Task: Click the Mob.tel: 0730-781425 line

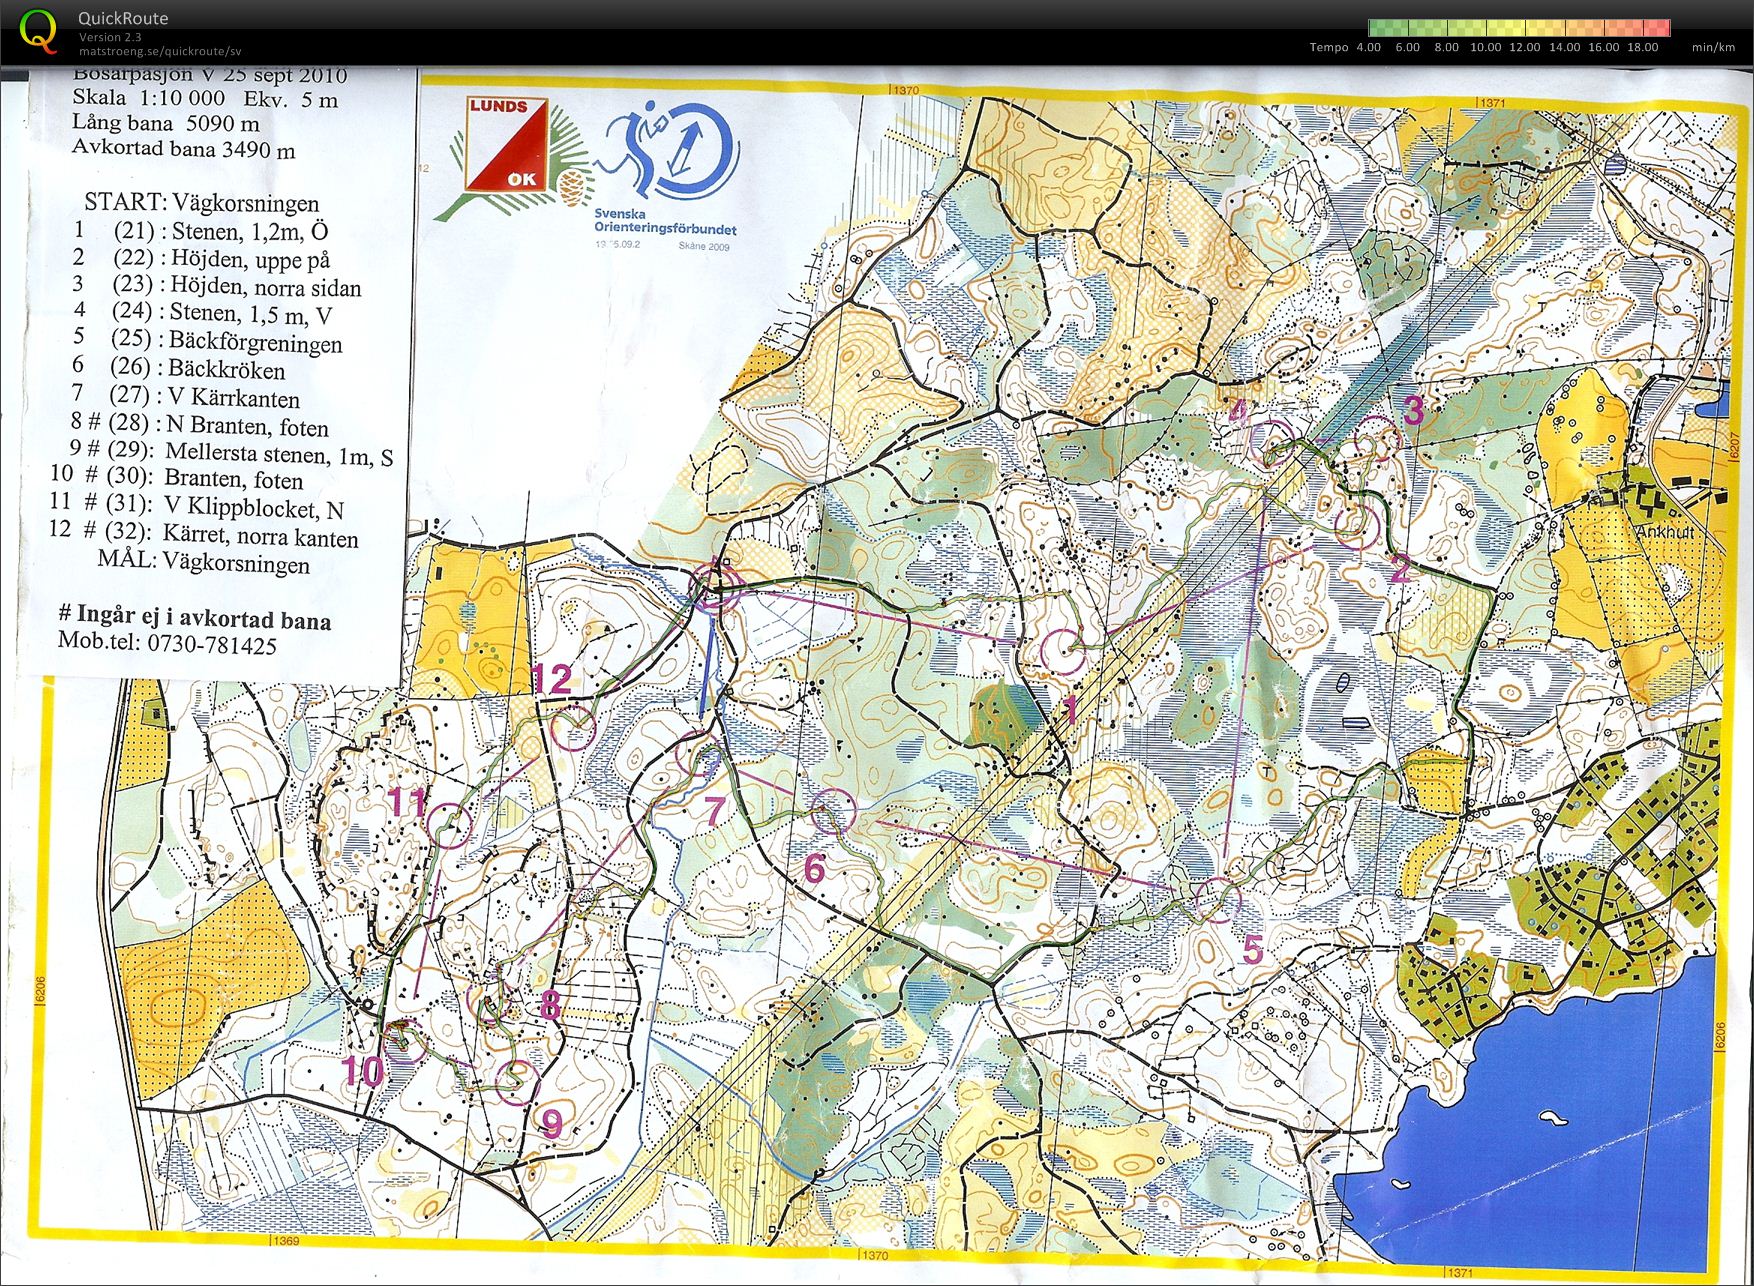Action: click(167, 645)
